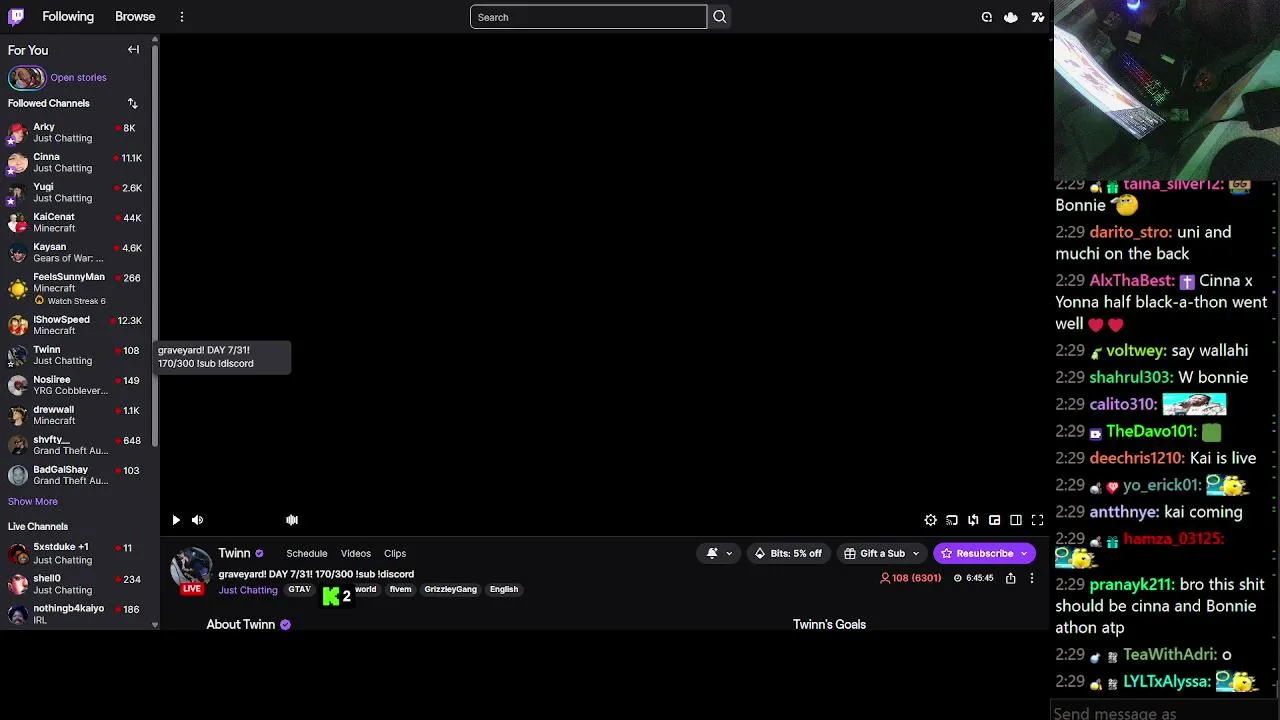
Task: Mute the player volume
Action: pos(197,520)
